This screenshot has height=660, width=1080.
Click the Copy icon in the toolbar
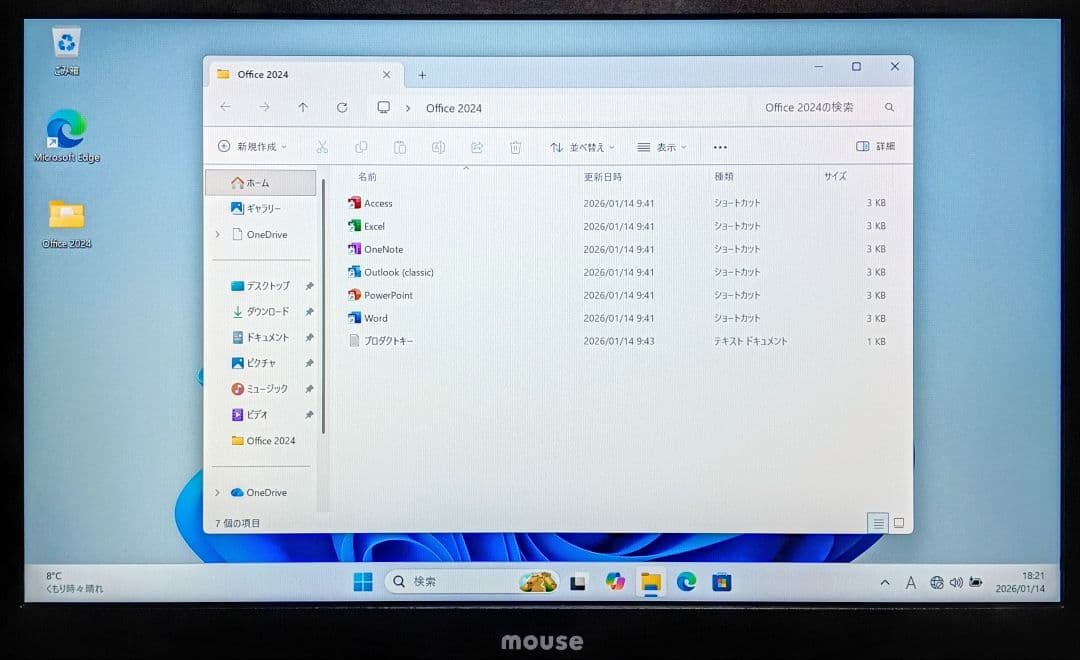pyautogui.click(x=361, y=147)
